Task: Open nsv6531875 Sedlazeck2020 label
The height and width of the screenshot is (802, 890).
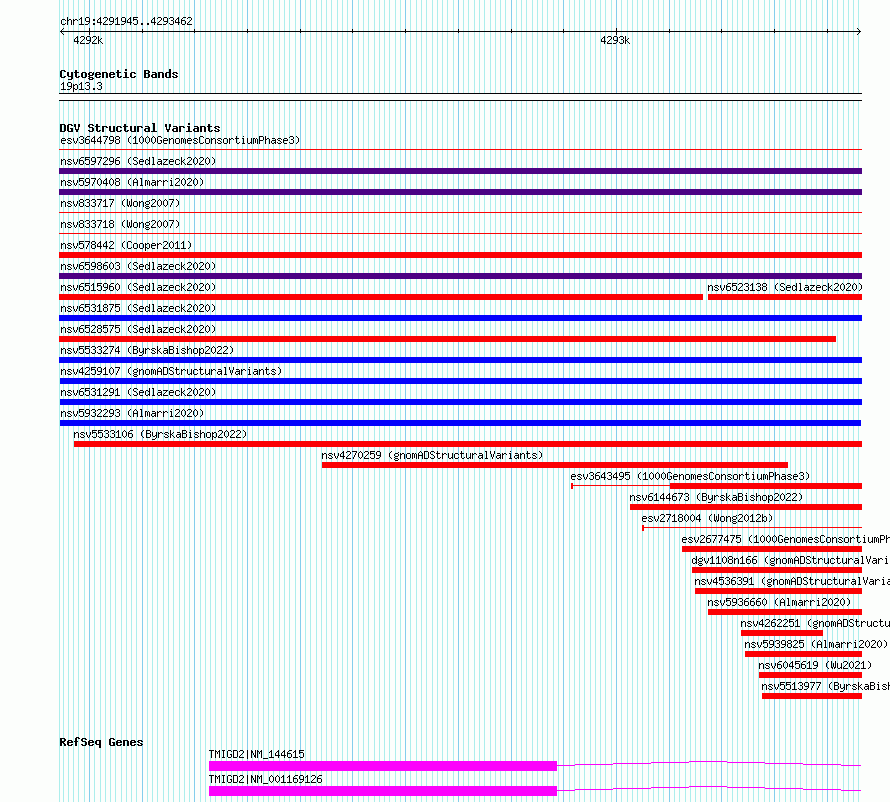Action: [138, 308]
